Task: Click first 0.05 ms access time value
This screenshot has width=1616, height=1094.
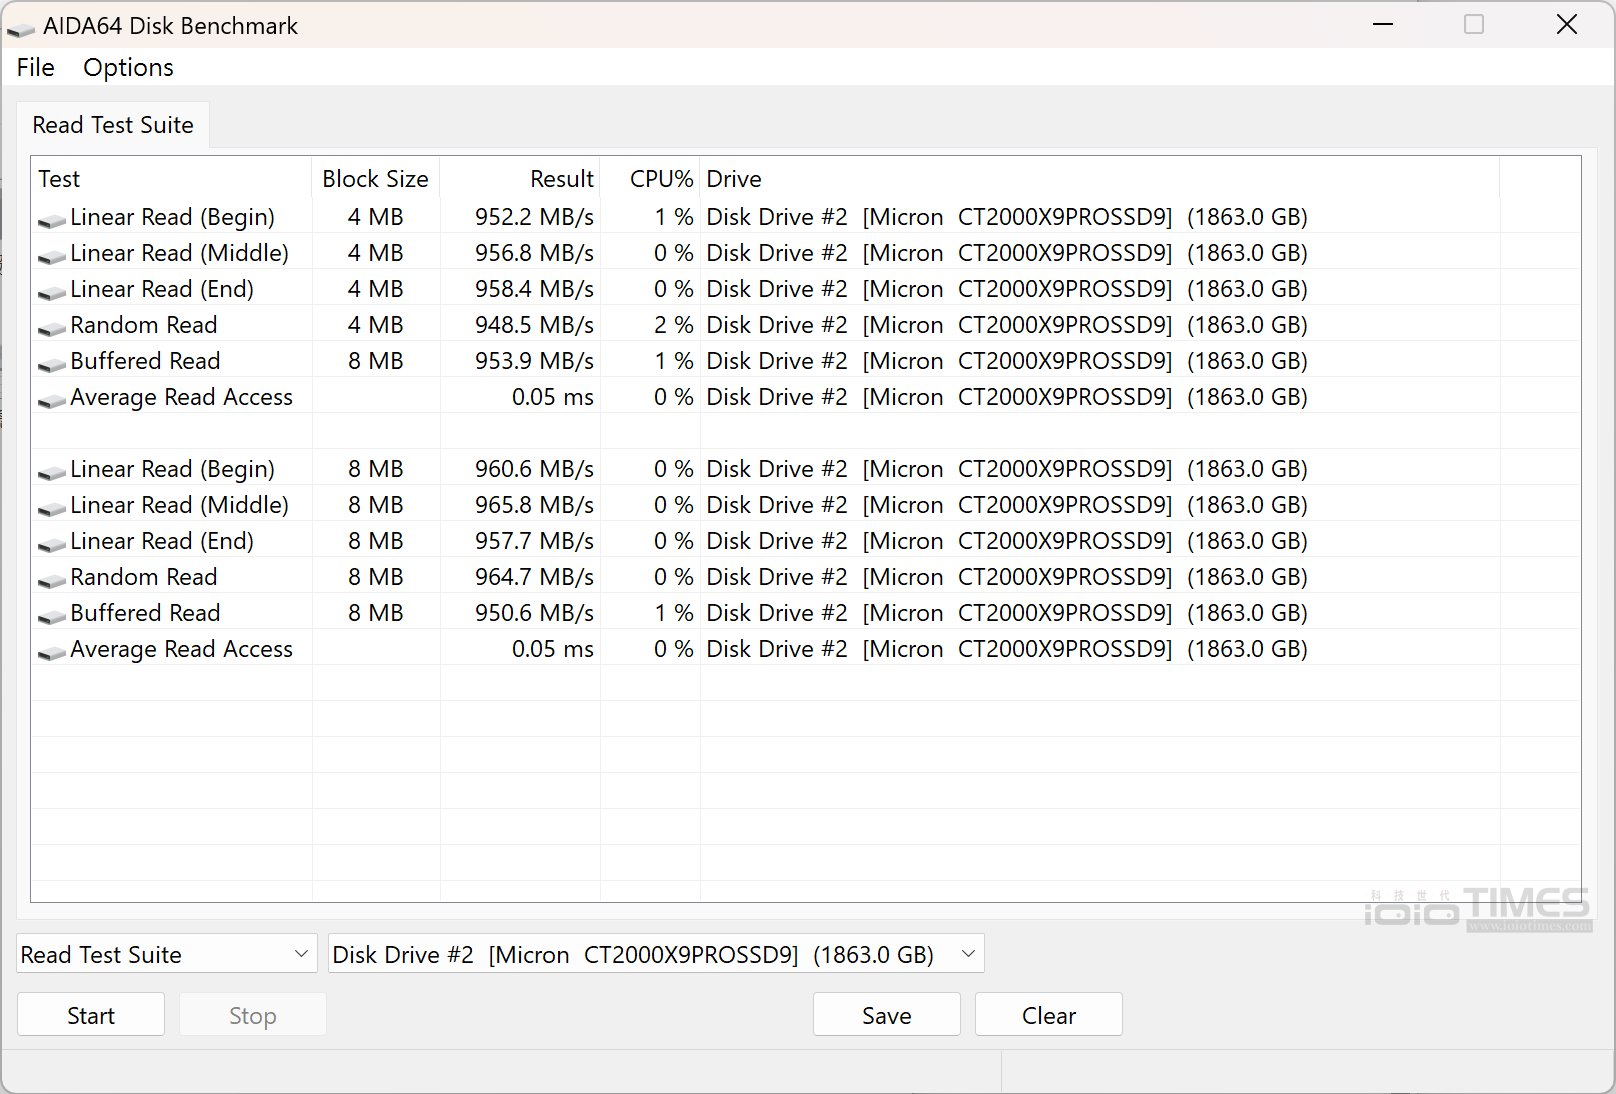Action: tap(553, 397)
